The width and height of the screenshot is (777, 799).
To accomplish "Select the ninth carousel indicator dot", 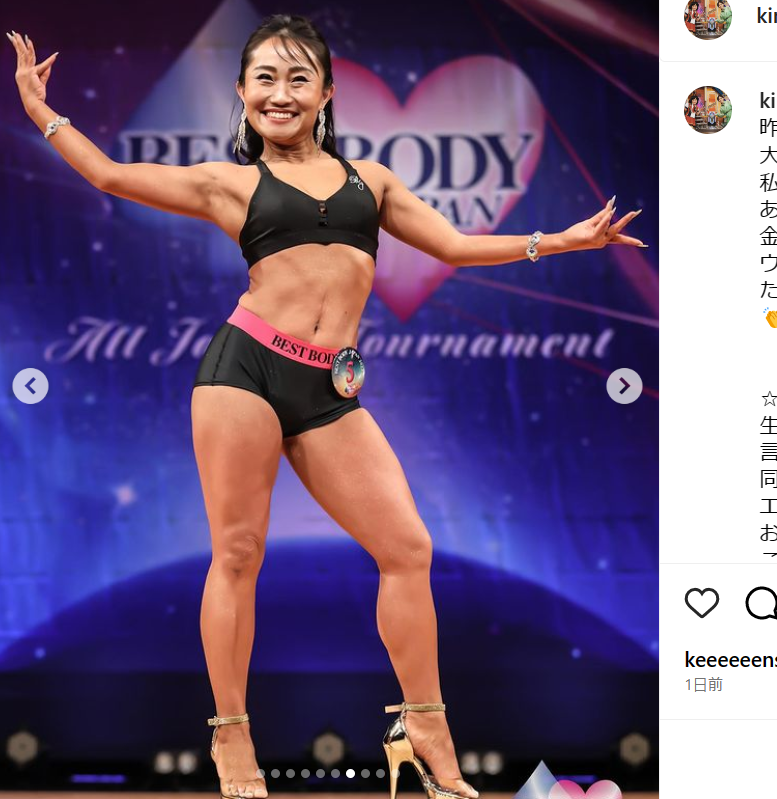I will click(x=381, y=774).
